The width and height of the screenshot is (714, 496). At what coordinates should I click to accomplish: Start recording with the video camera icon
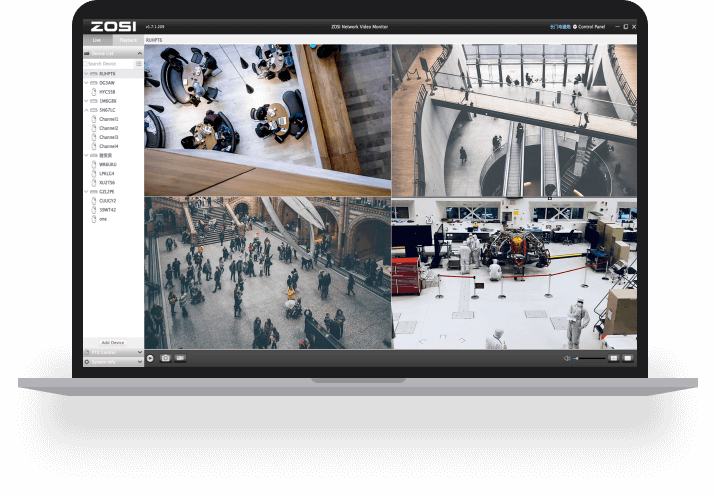coord(181,358)
